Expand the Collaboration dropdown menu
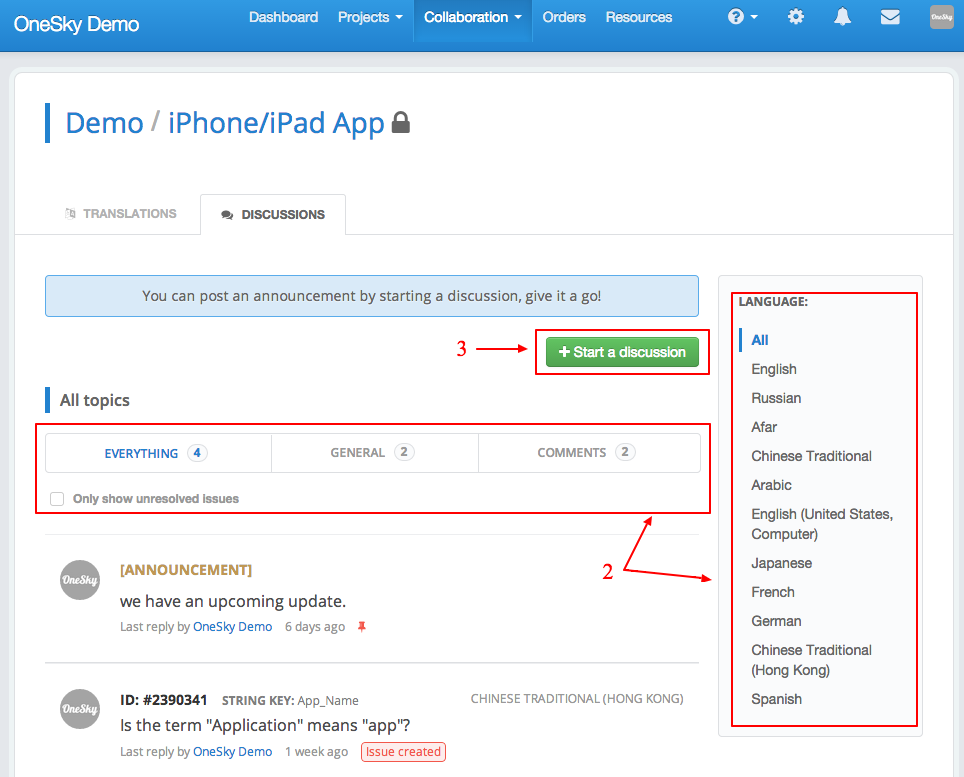Viewport: 964px width, 777px height. click(473, 17)
